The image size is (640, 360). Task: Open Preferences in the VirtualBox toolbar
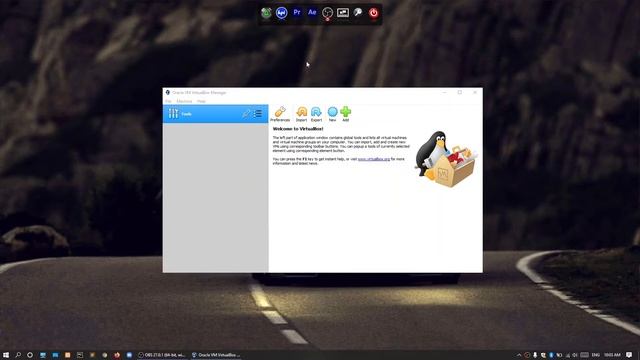coord(280,114)
